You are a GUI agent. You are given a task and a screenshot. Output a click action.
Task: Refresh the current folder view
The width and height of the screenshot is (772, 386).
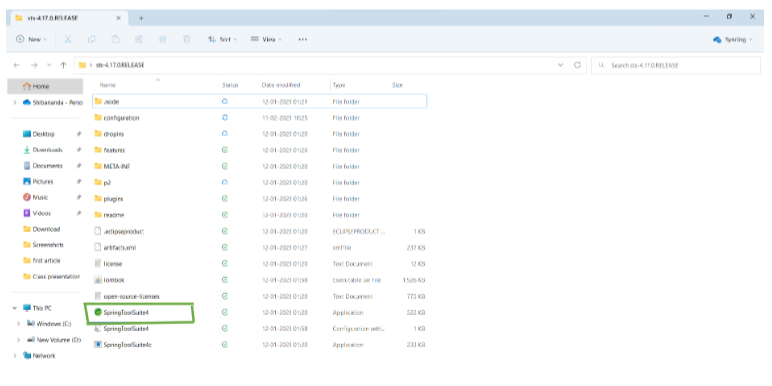coord(578,65)
